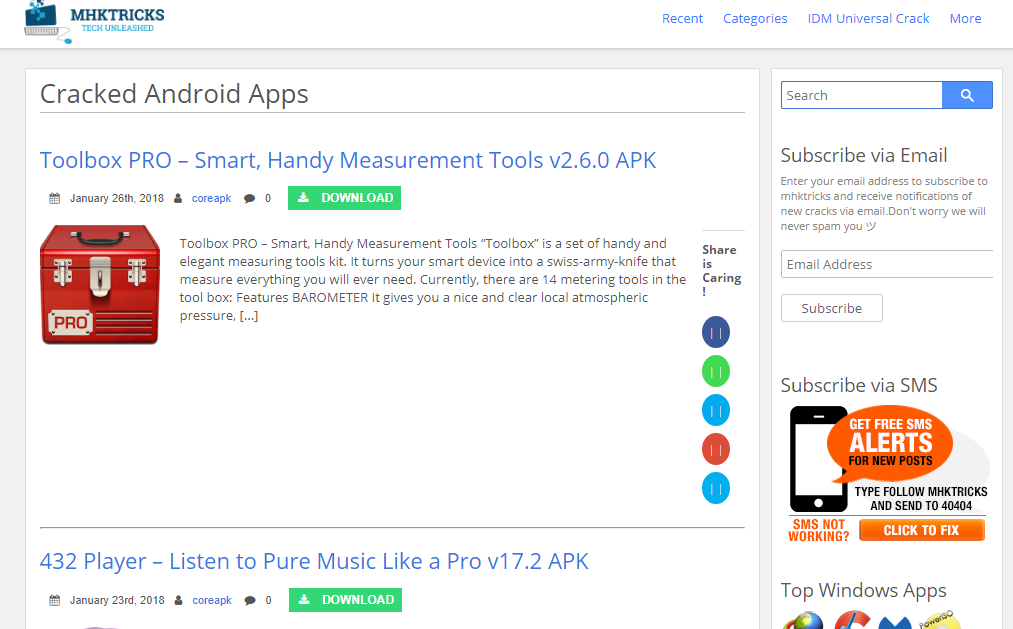The height and width of the screenshot is (629, 1013).
Task: Open IDM Universal Crack menu item
Action: [x=868, y=19]
